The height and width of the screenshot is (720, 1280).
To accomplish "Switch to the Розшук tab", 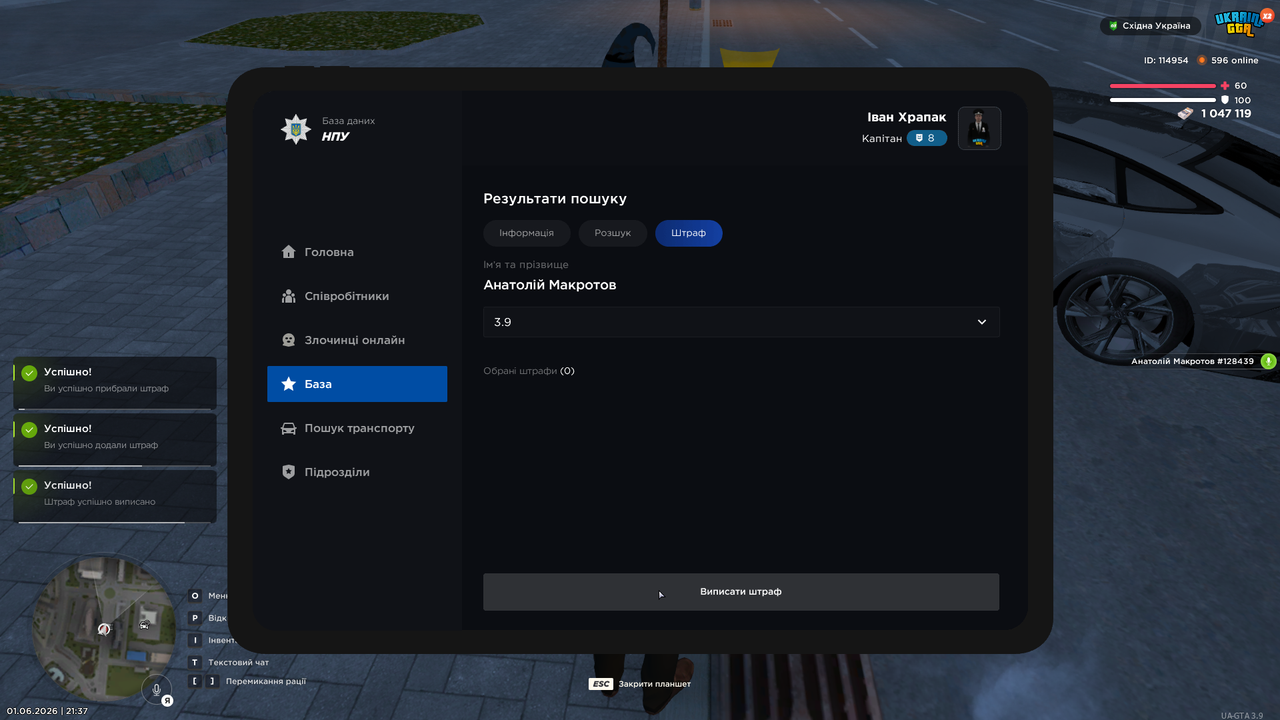I will [613, 233].
